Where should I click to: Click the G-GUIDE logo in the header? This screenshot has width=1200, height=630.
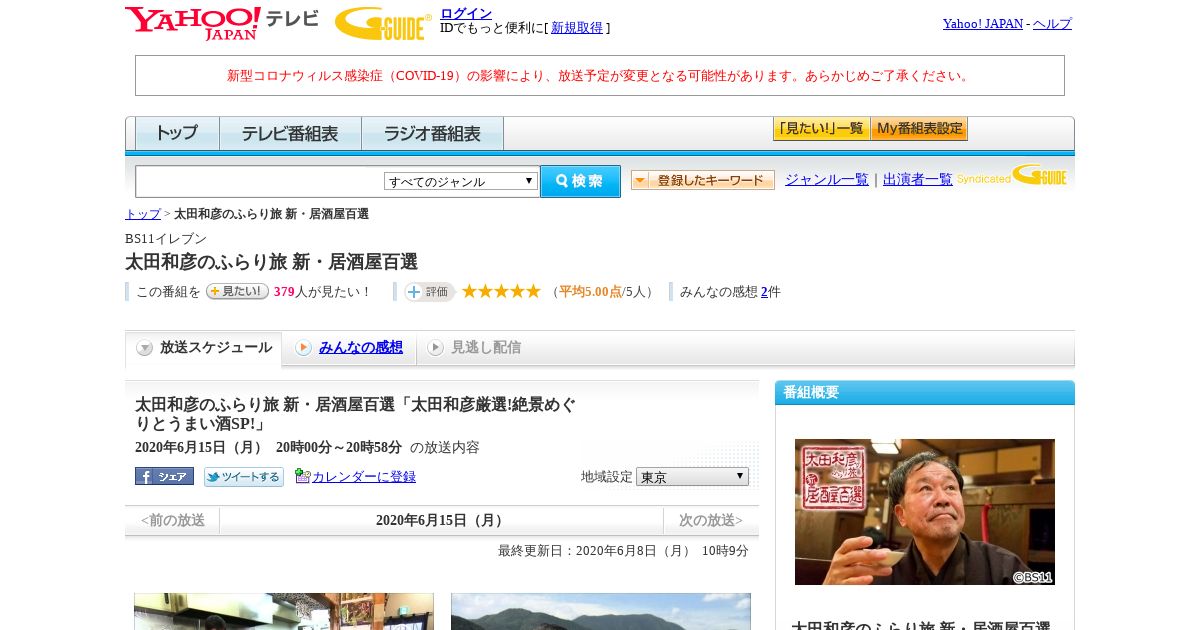click(x=383, y=23)
